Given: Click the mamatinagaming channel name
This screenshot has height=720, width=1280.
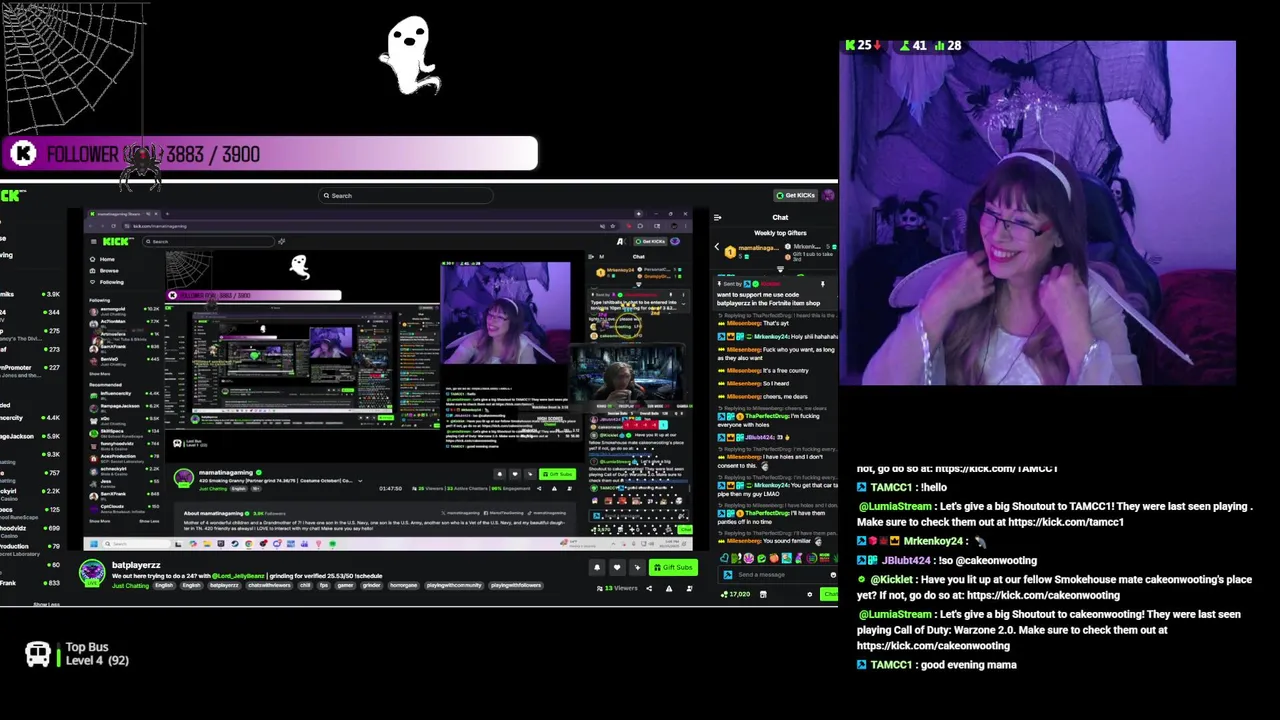Looking at the screenshot, I should (226, 472).
